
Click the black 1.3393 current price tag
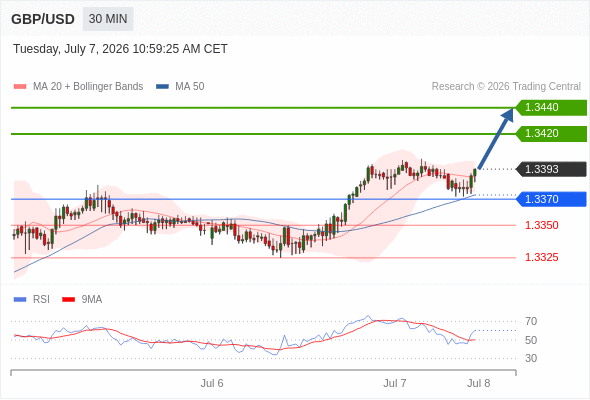(x=551, y=169)
